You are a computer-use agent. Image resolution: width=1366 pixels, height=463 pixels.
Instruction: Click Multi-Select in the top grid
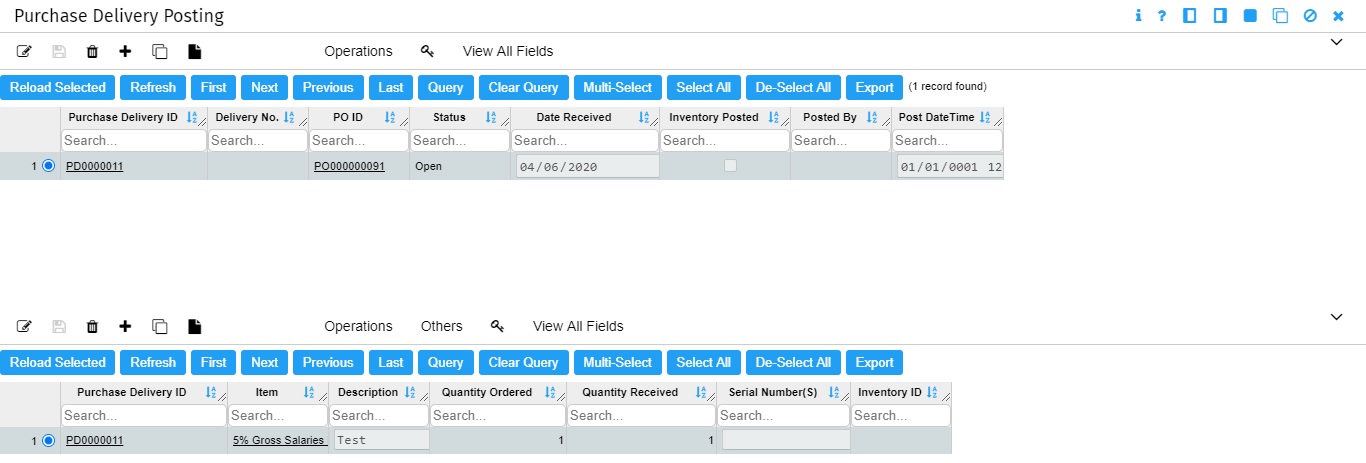click(618, 87)
